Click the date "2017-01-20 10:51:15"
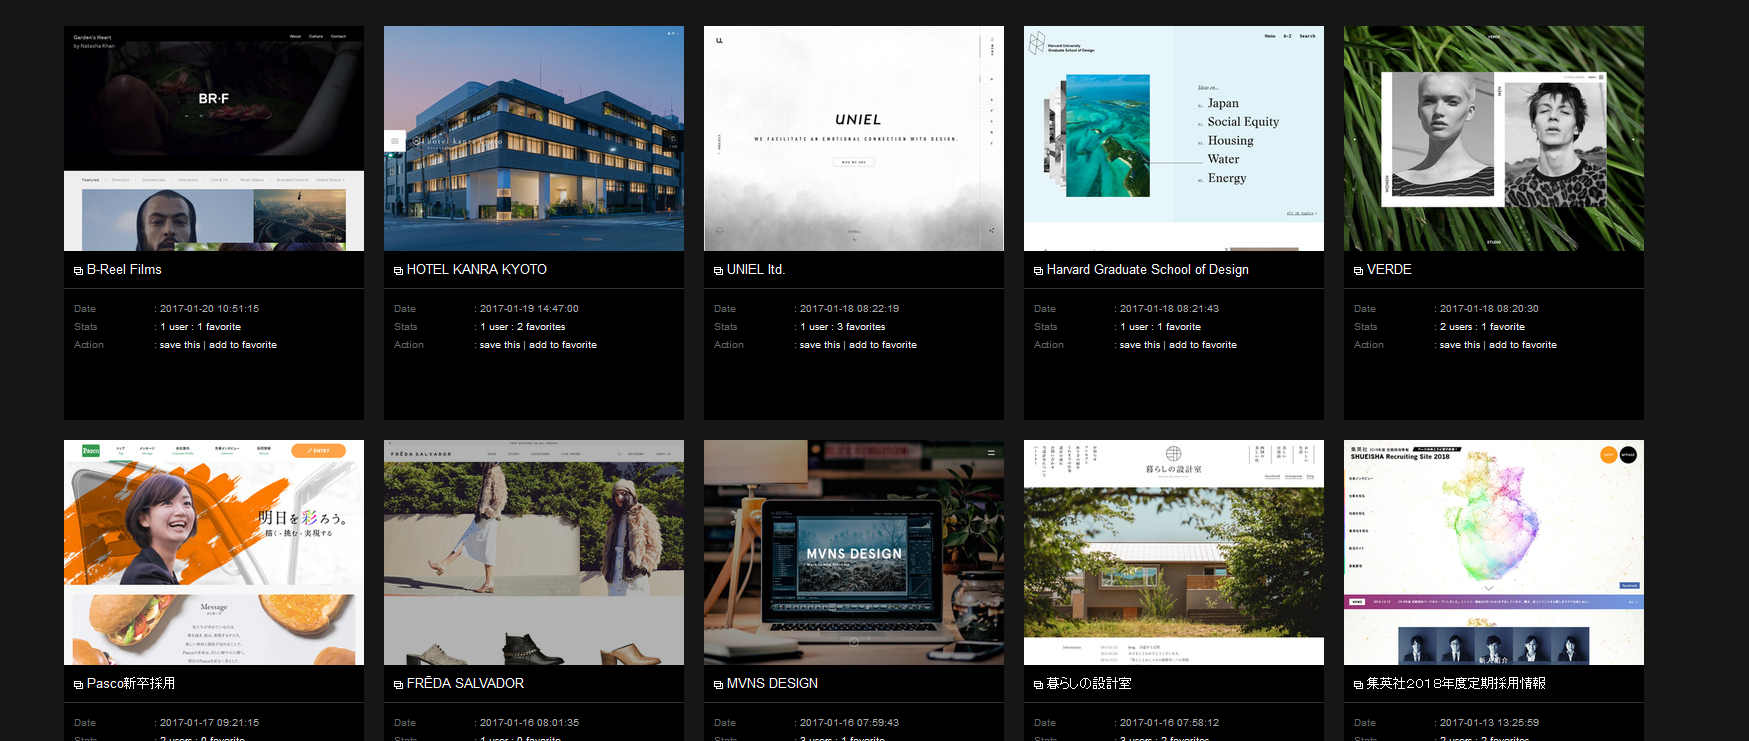The width and height of the screenshot is (1749, 741). coord(209,309)
